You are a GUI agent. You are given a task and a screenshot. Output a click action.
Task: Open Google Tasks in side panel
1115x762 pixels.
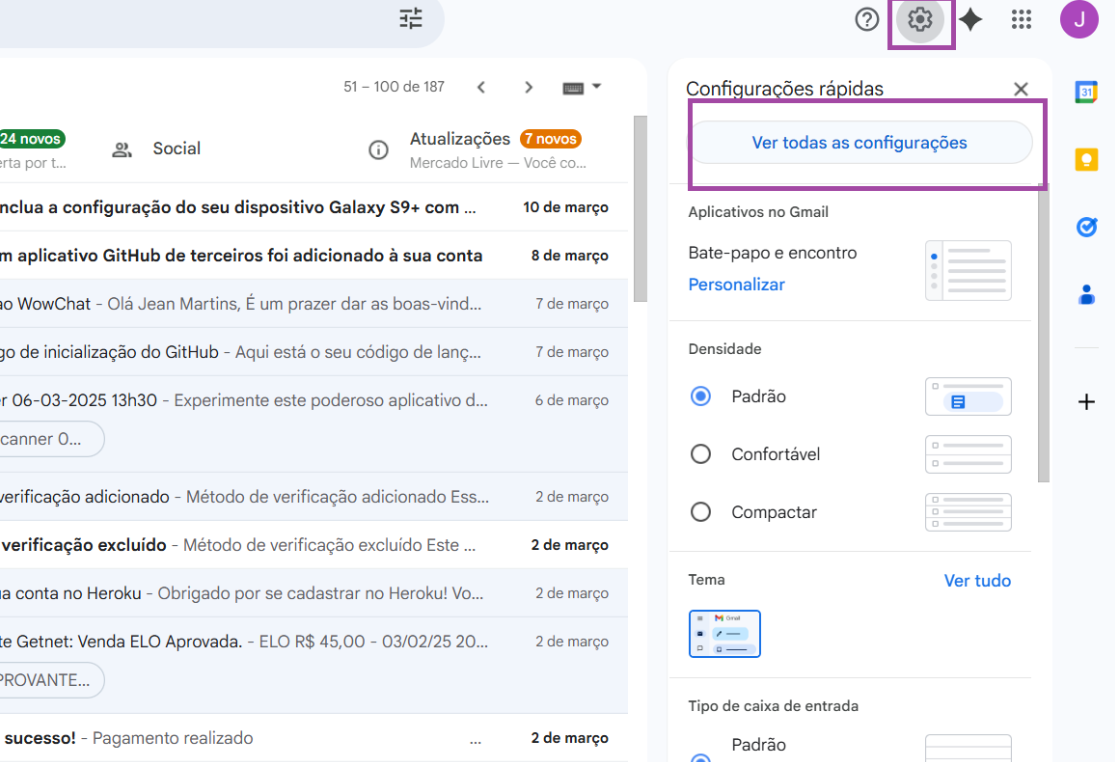(x=1086, y=227)
